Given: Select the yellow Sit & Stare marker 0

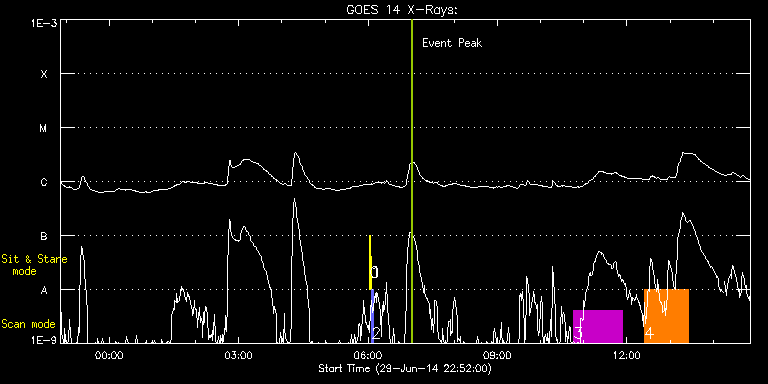Looking at the screenshot, I should coord(370,263).
